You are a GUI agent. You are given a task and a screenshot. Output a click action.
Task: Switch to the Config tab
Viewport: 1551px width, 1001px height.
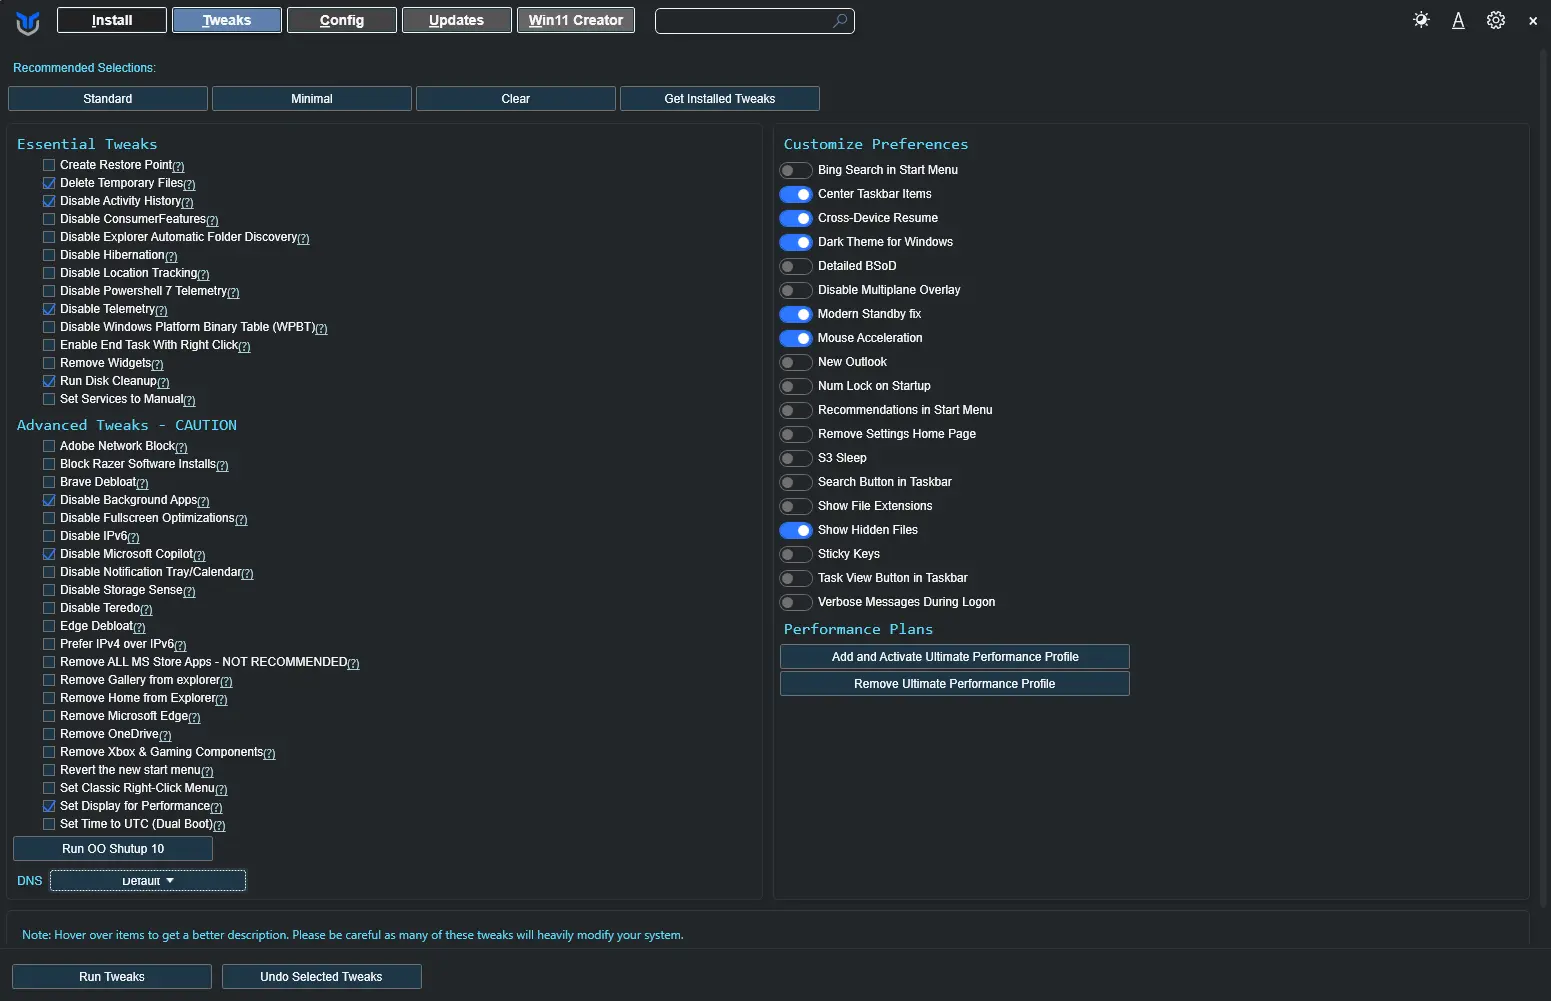[342, 20]
